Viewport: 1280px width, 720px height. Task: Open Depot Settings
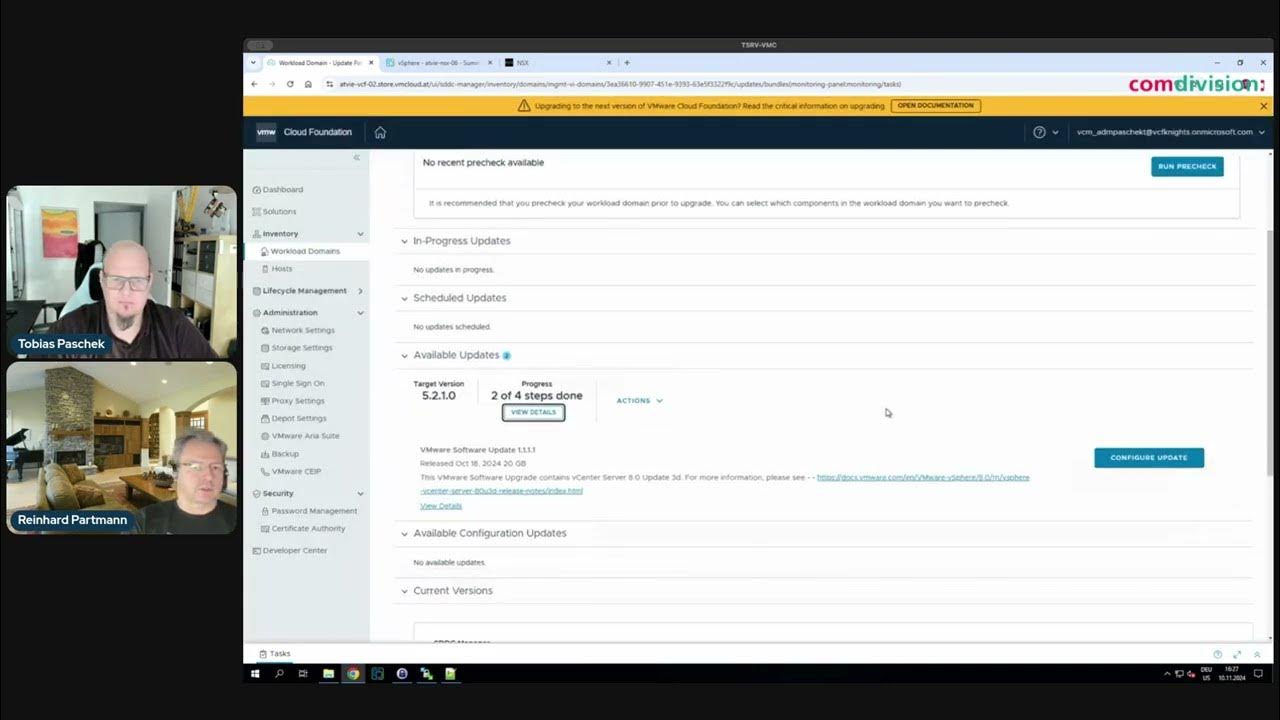(299, 418)
